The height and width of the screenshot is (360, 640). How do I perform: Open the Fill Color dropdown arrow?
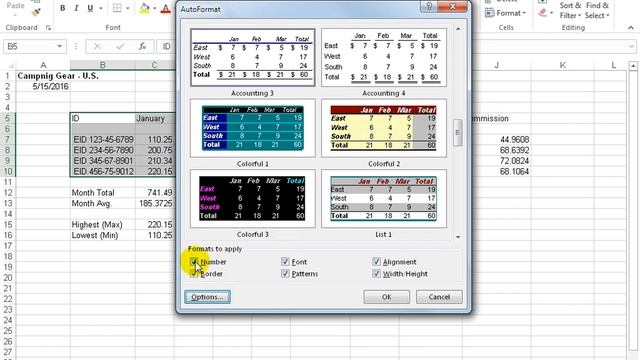coord(154,8)
